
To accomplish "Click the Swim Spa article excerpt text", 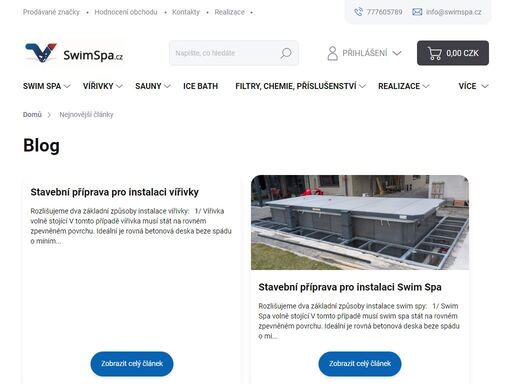I will click(x=359, y=321).
